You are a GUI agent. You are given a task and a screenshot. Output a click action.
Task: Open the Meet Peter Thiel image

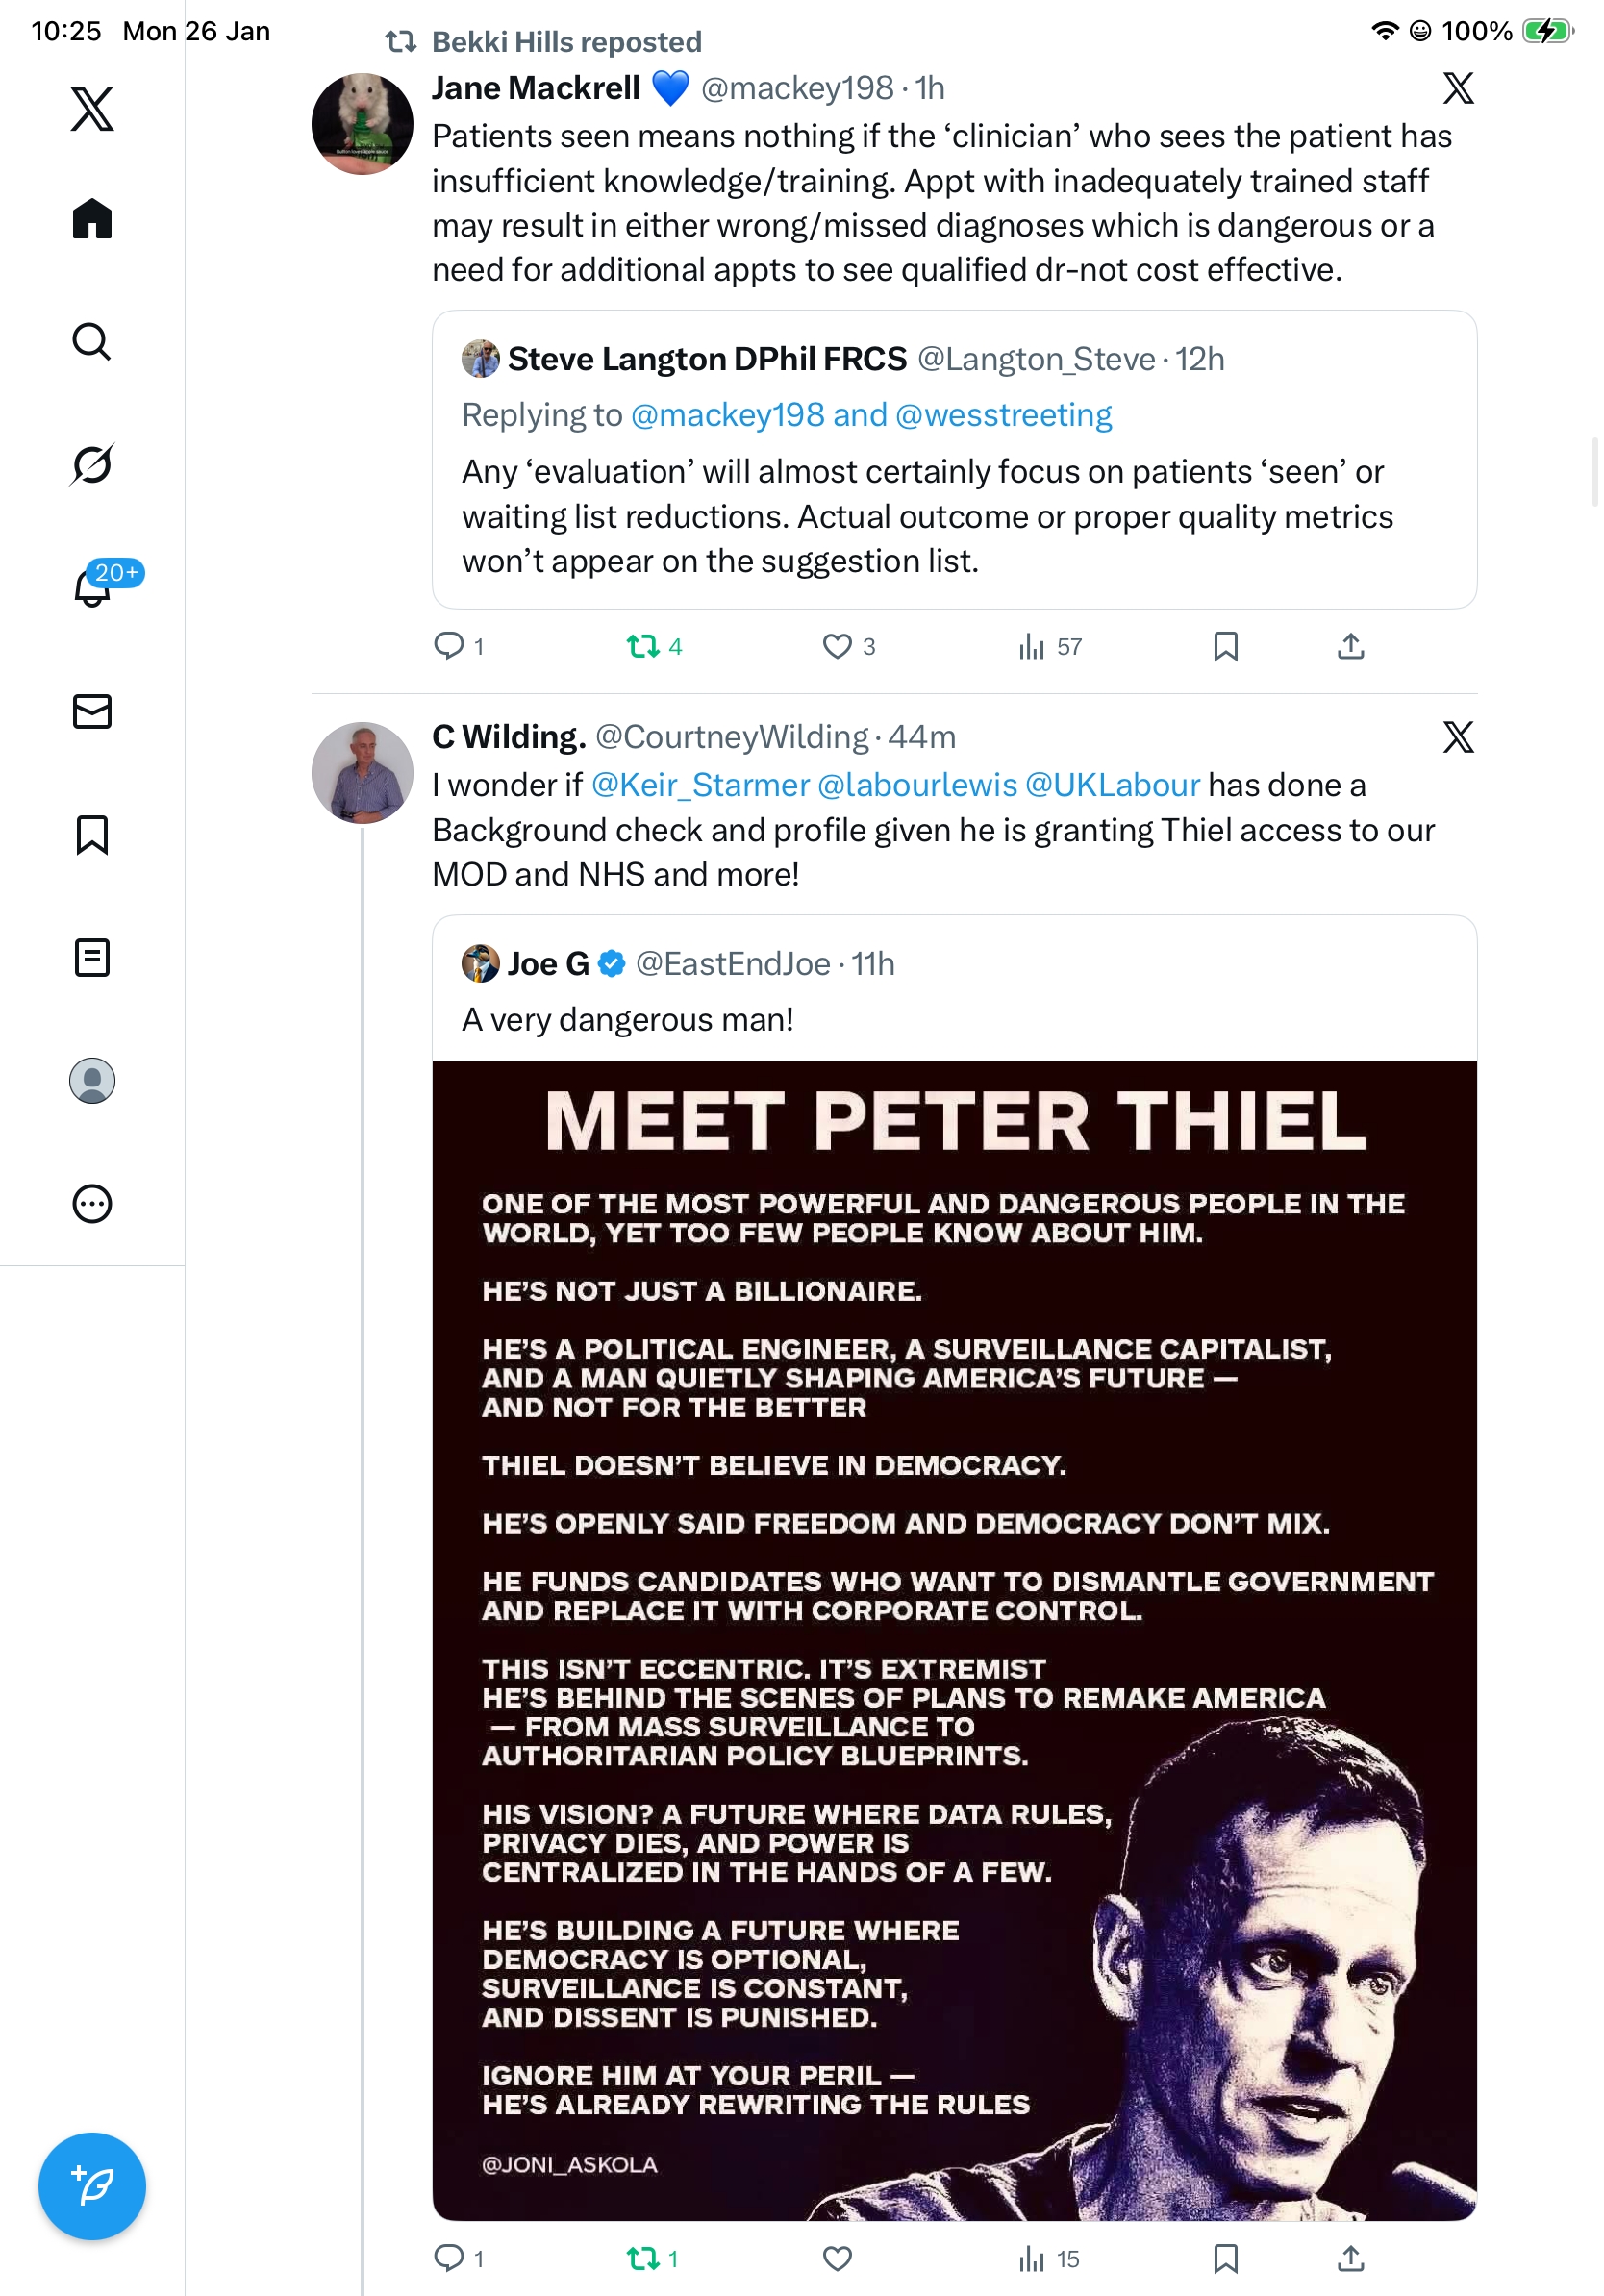954,1640
